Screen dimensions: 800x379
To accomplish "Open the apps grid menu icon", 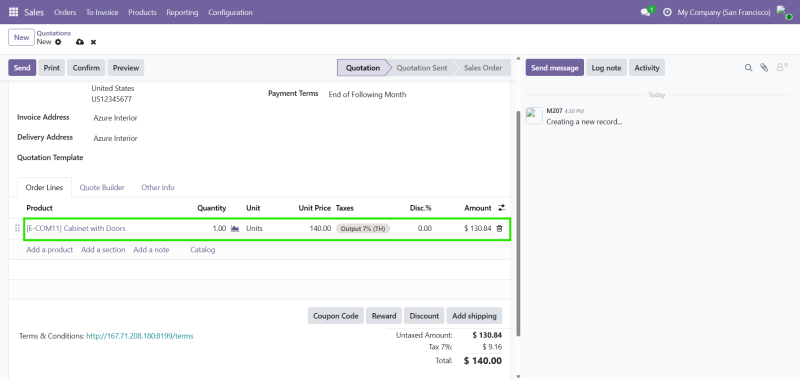I will (14, 12).
